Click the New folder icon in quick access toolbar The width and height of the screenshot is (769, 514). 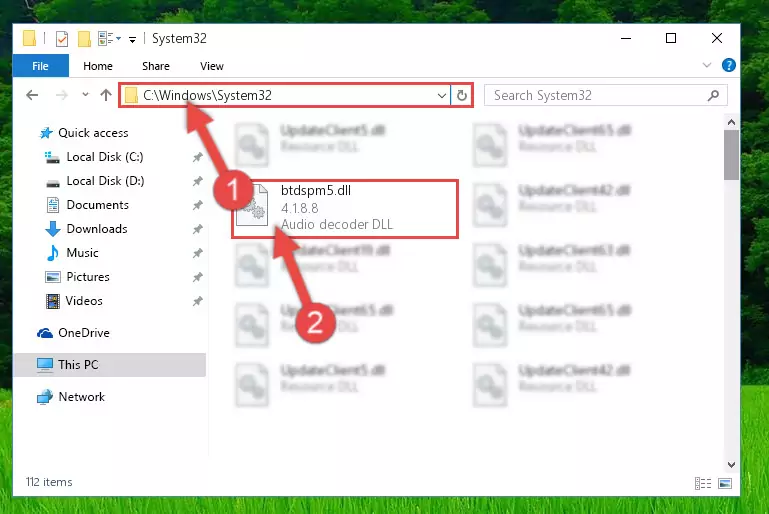[x=84, y=38]
